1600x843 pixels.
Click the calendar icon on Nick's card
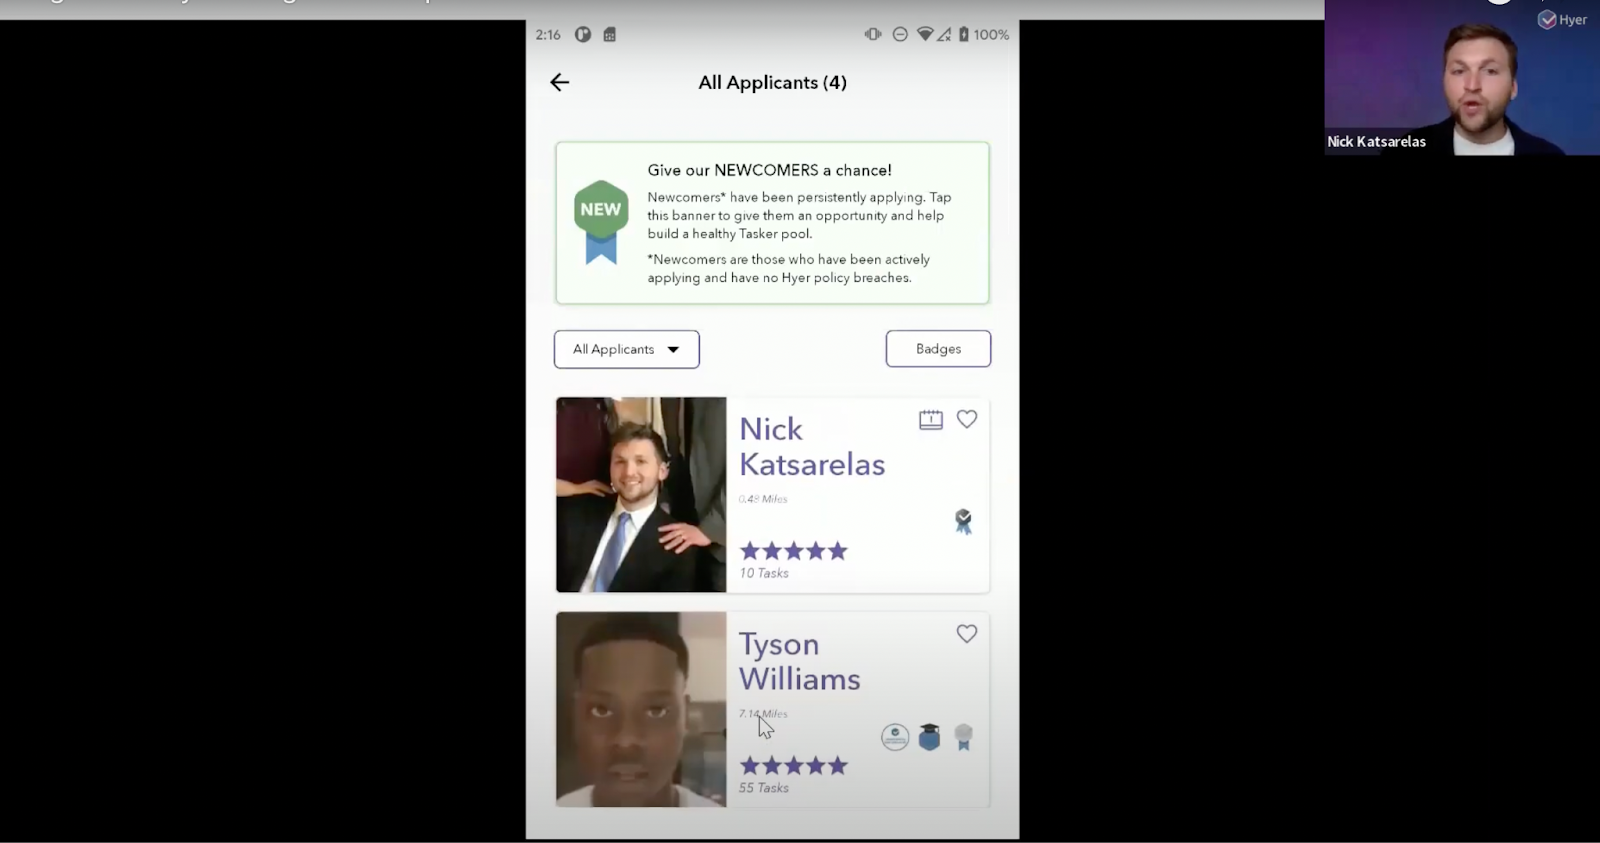(931, 420)
